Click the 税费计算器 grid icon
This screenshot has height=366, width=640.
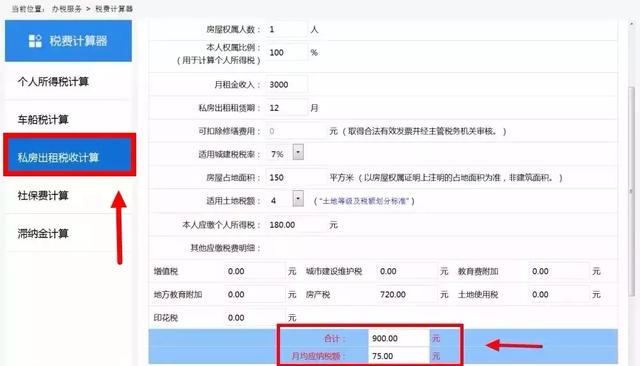tap(35, 41)
